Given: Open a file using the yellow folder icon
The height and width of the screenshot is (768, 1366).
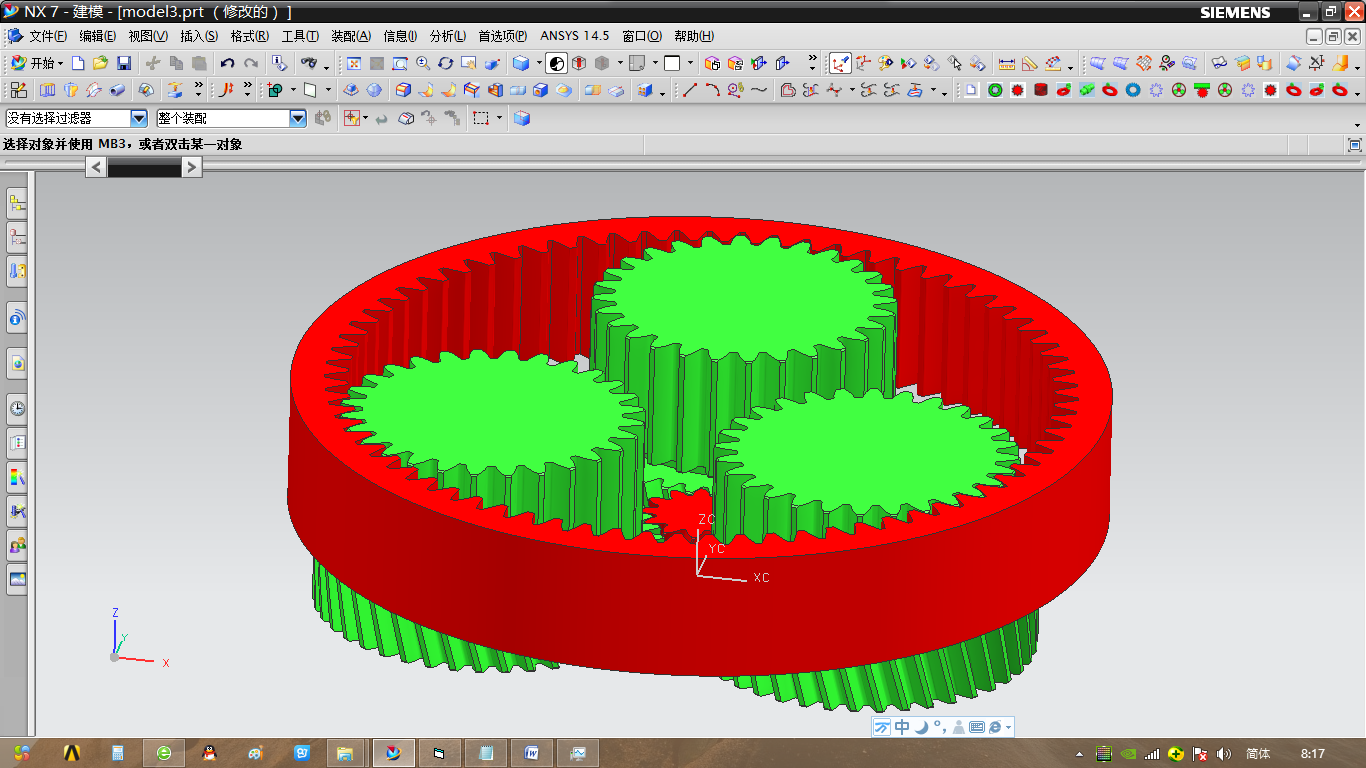Looking at the screenshot, I should 100,63.
